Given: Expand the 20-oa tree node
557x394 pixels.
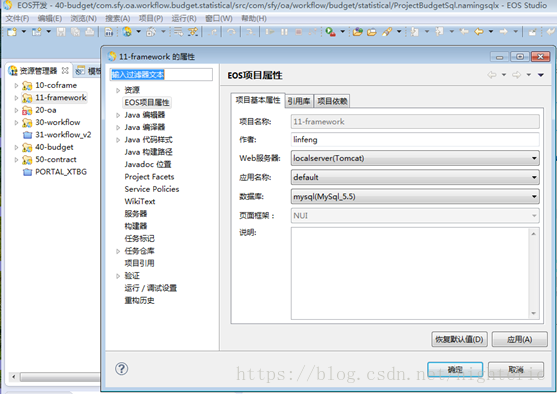Looking at the screenshot, I should [x=16, y=110].
